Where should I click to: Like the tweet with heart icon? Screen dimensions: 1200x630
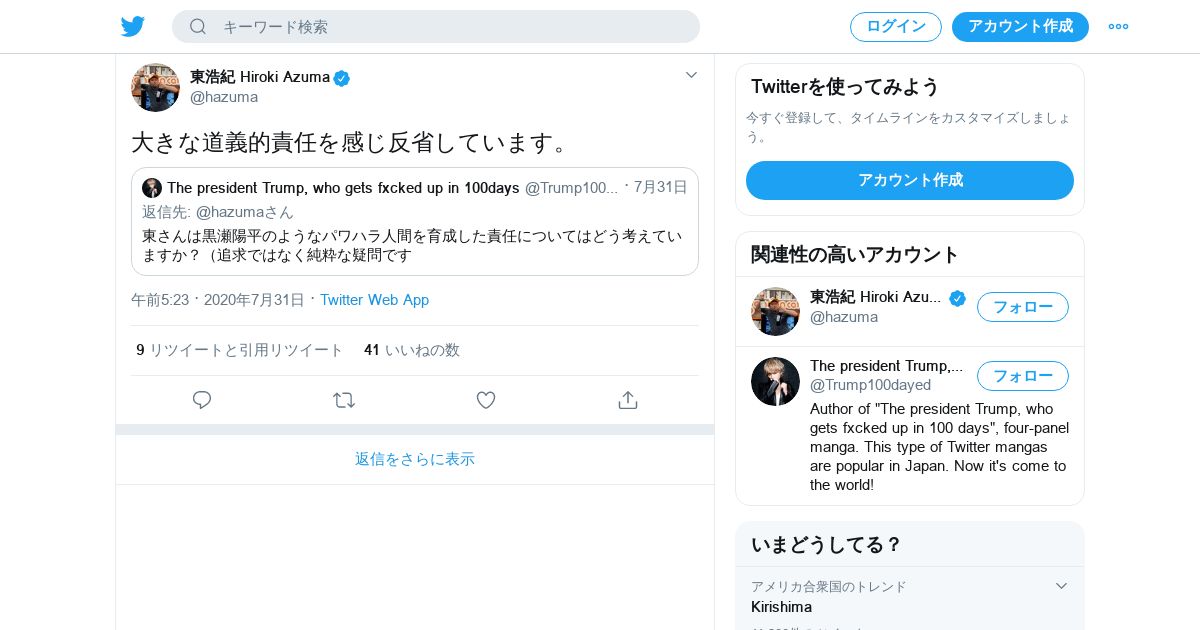click(x=486, y=400)
